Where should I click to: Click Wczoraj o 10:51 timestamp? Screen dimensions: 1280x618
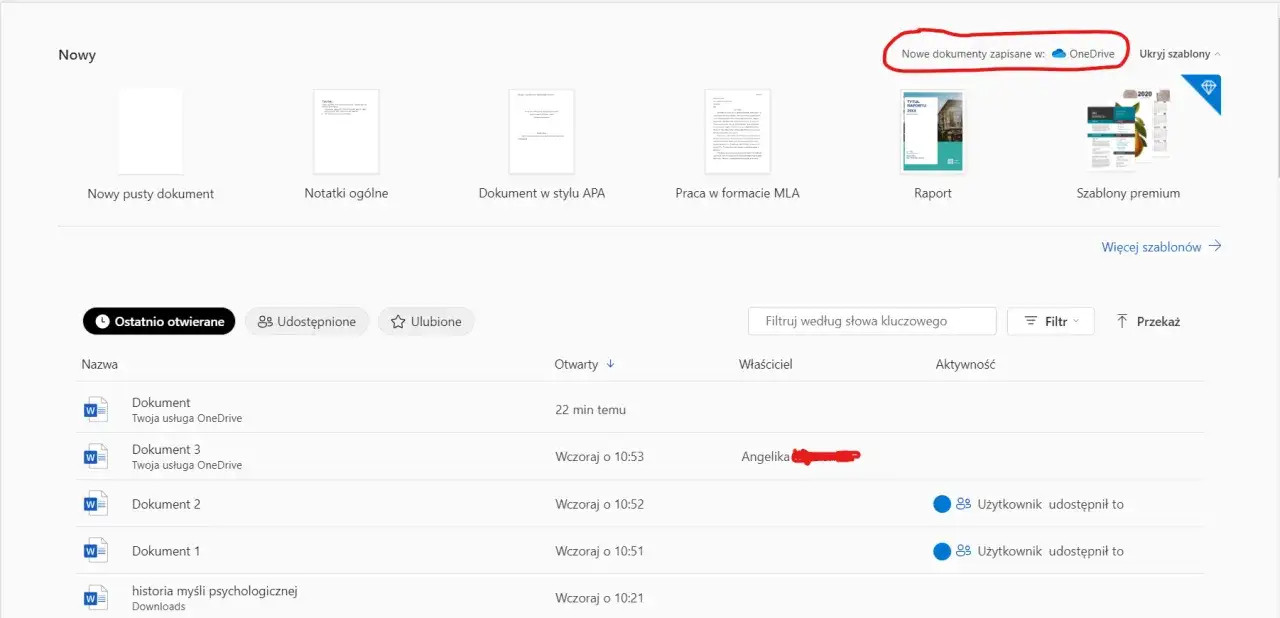[x=599, y=551]
